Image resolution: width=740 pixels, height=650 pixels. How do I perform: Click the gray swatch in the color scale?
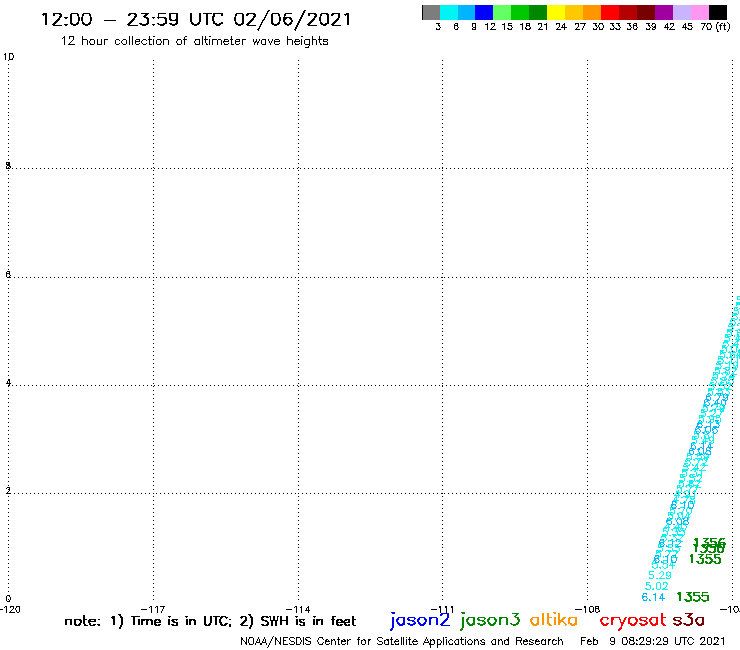431,12
